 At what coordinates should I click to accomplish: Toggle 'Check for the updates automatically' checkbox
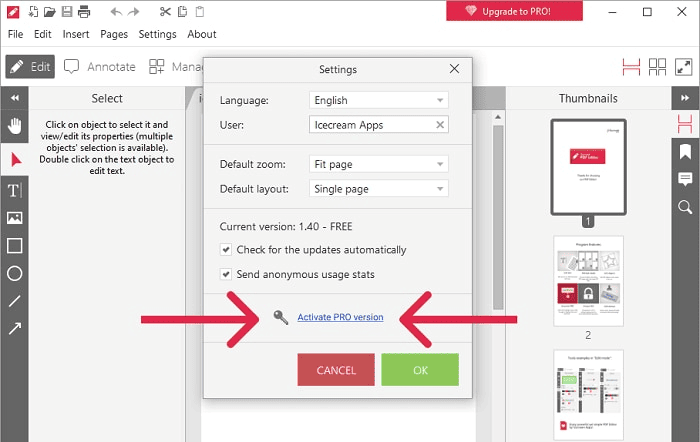226,250
